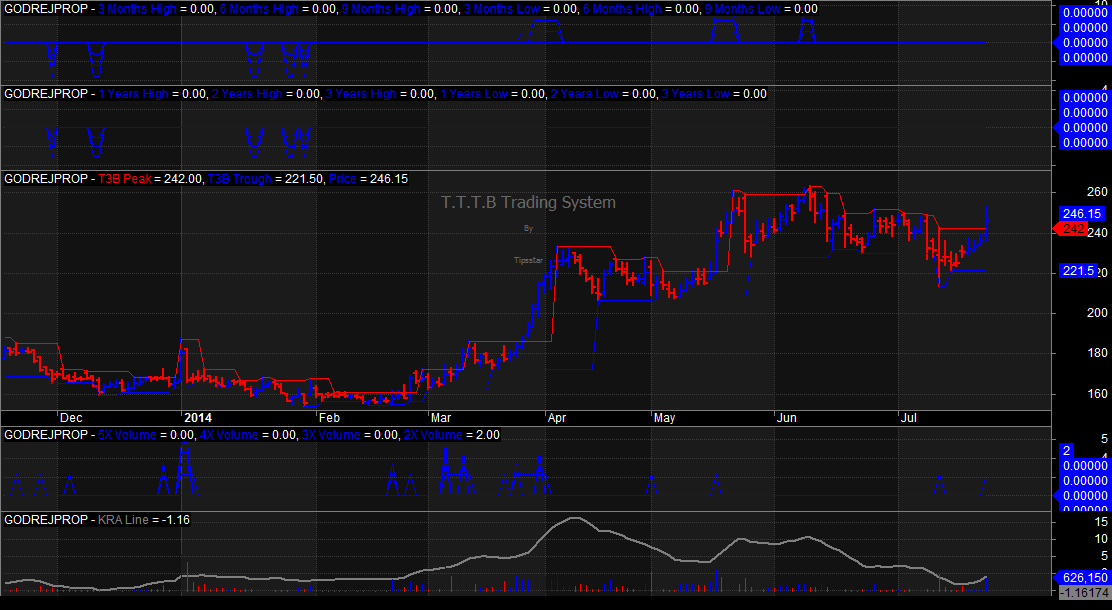Click the 626,150 volume marker

tap(1084, 578)
